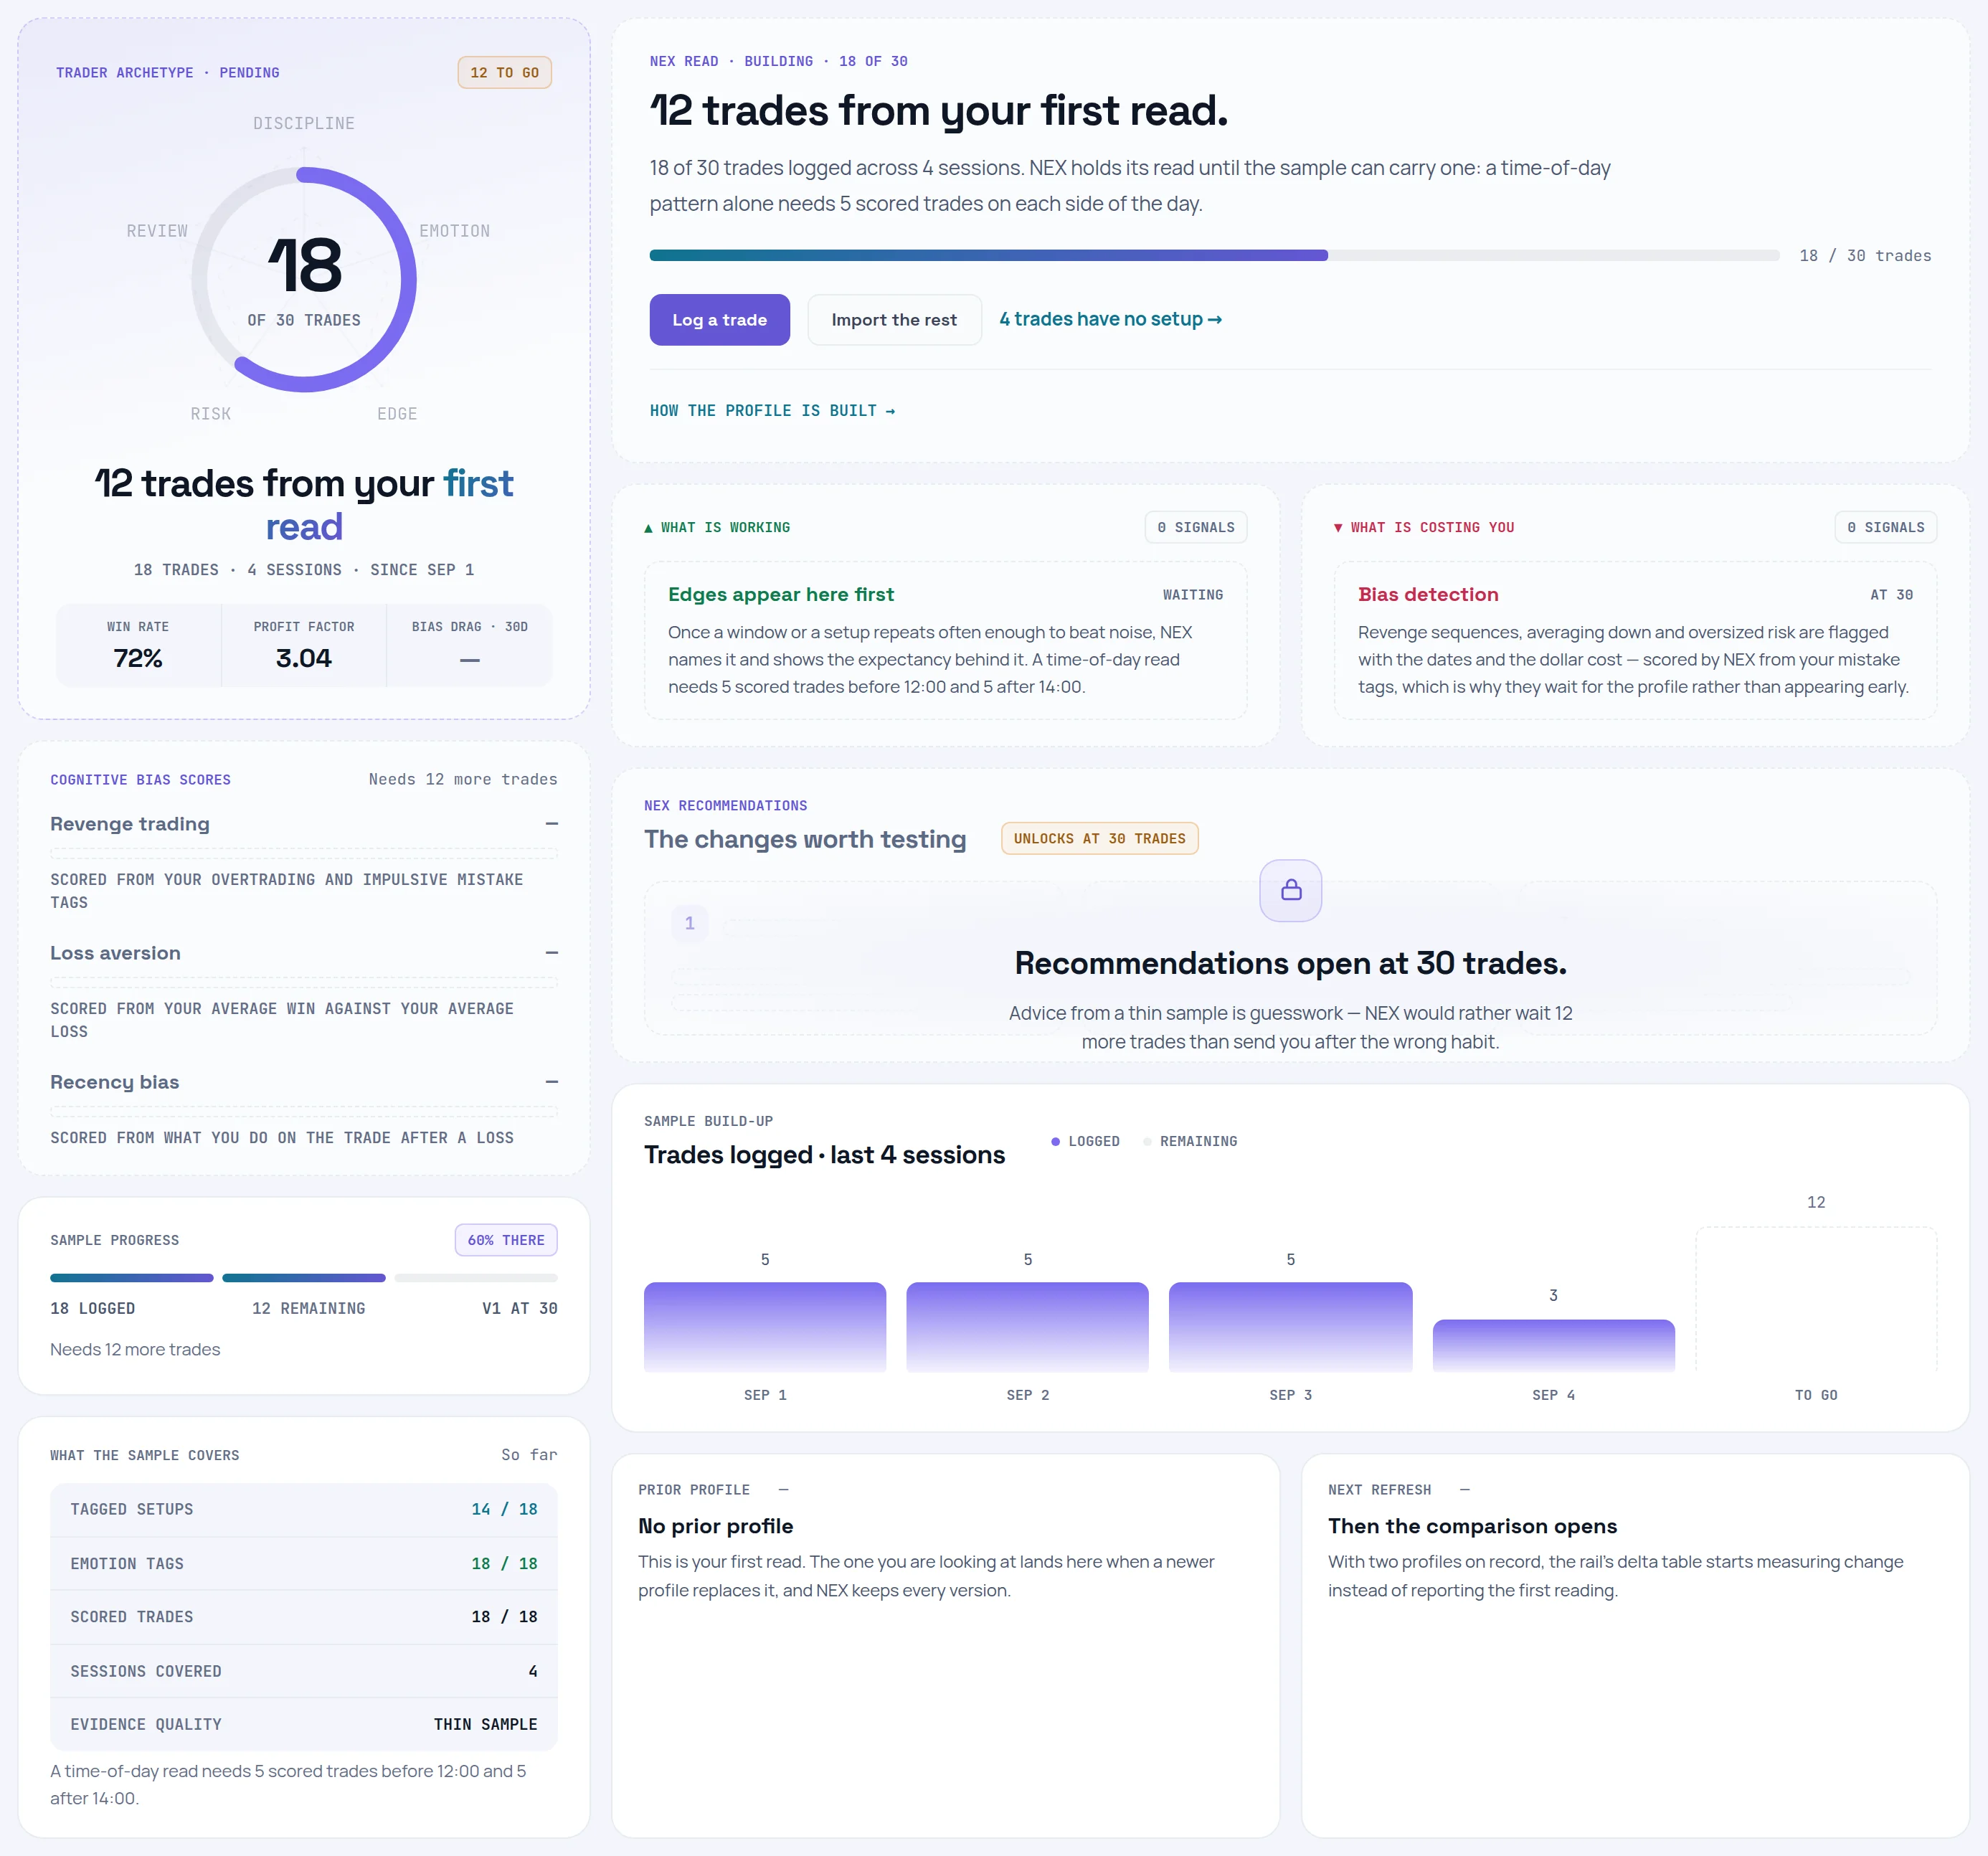1988x1856 pixels.
Task: Open the Edges appear here first card
Action: 945,640
